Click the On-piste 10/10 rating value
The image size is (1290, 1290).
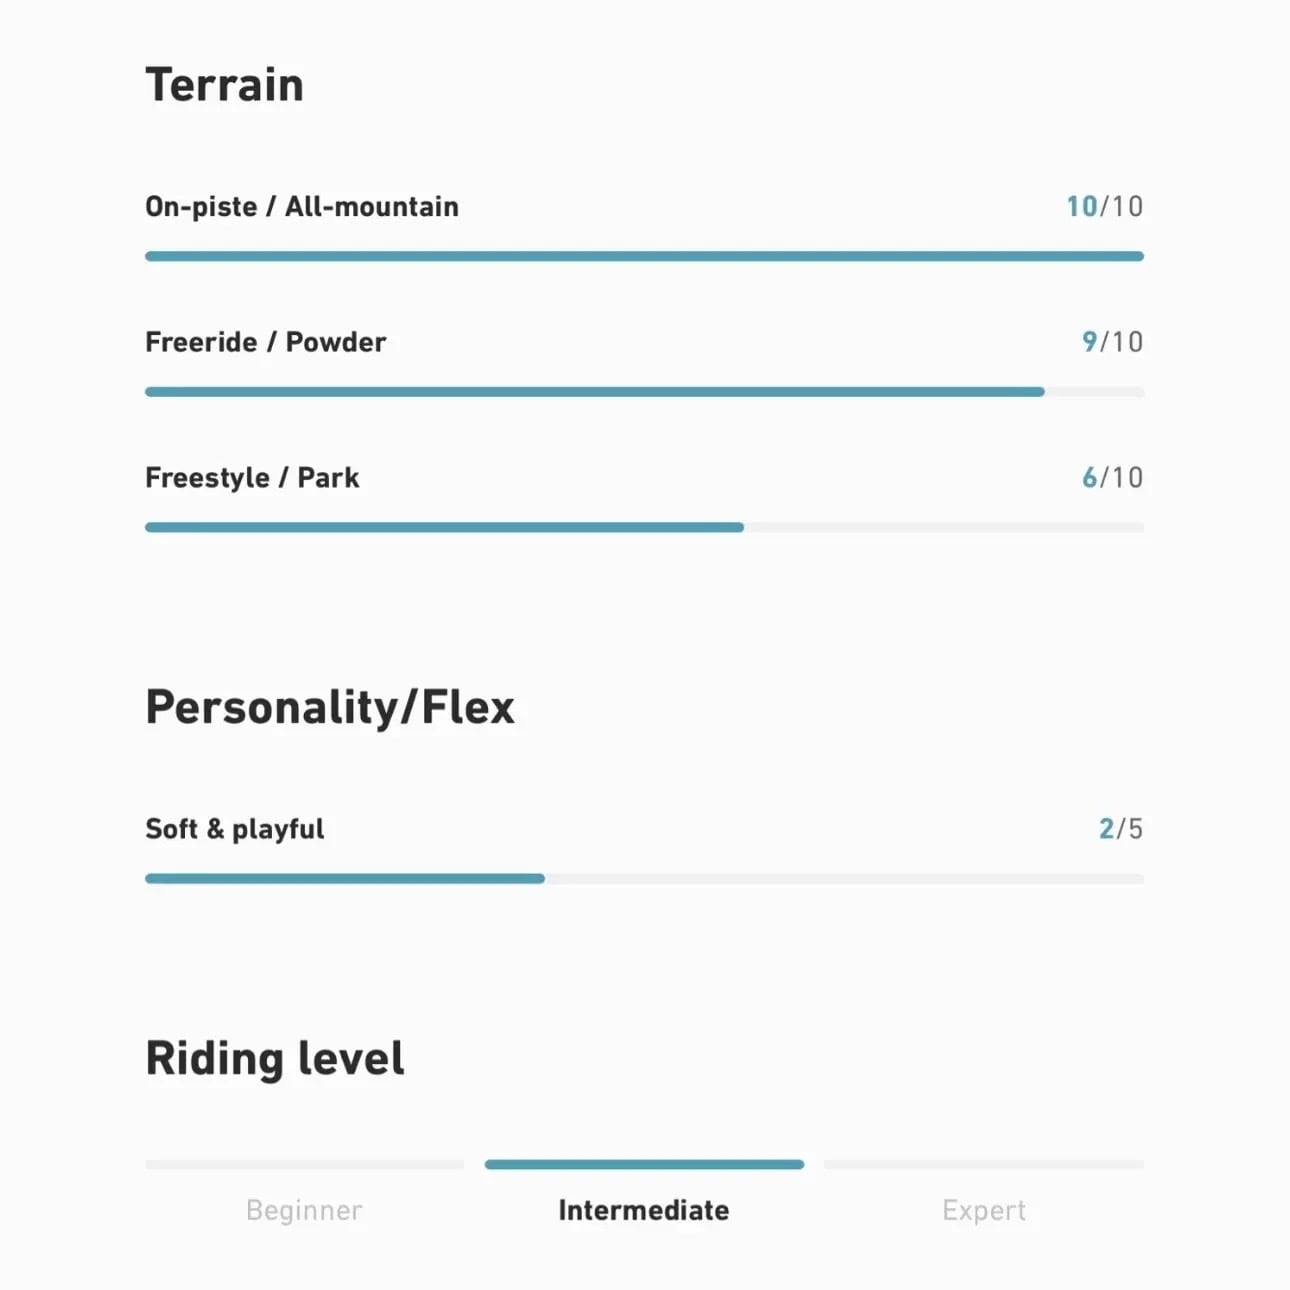pyautogui.click(x=1104, y=207)
